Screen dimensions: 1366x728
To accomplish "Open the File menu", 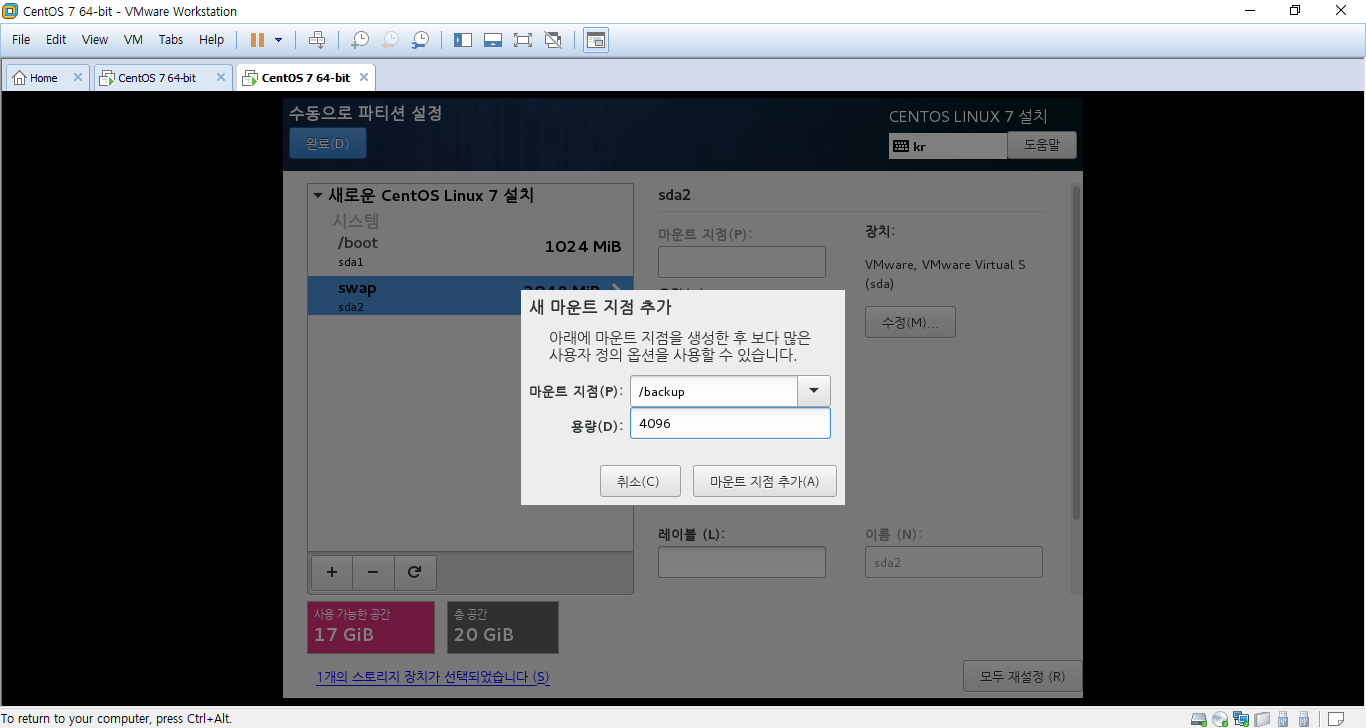I will click(21, 40).
